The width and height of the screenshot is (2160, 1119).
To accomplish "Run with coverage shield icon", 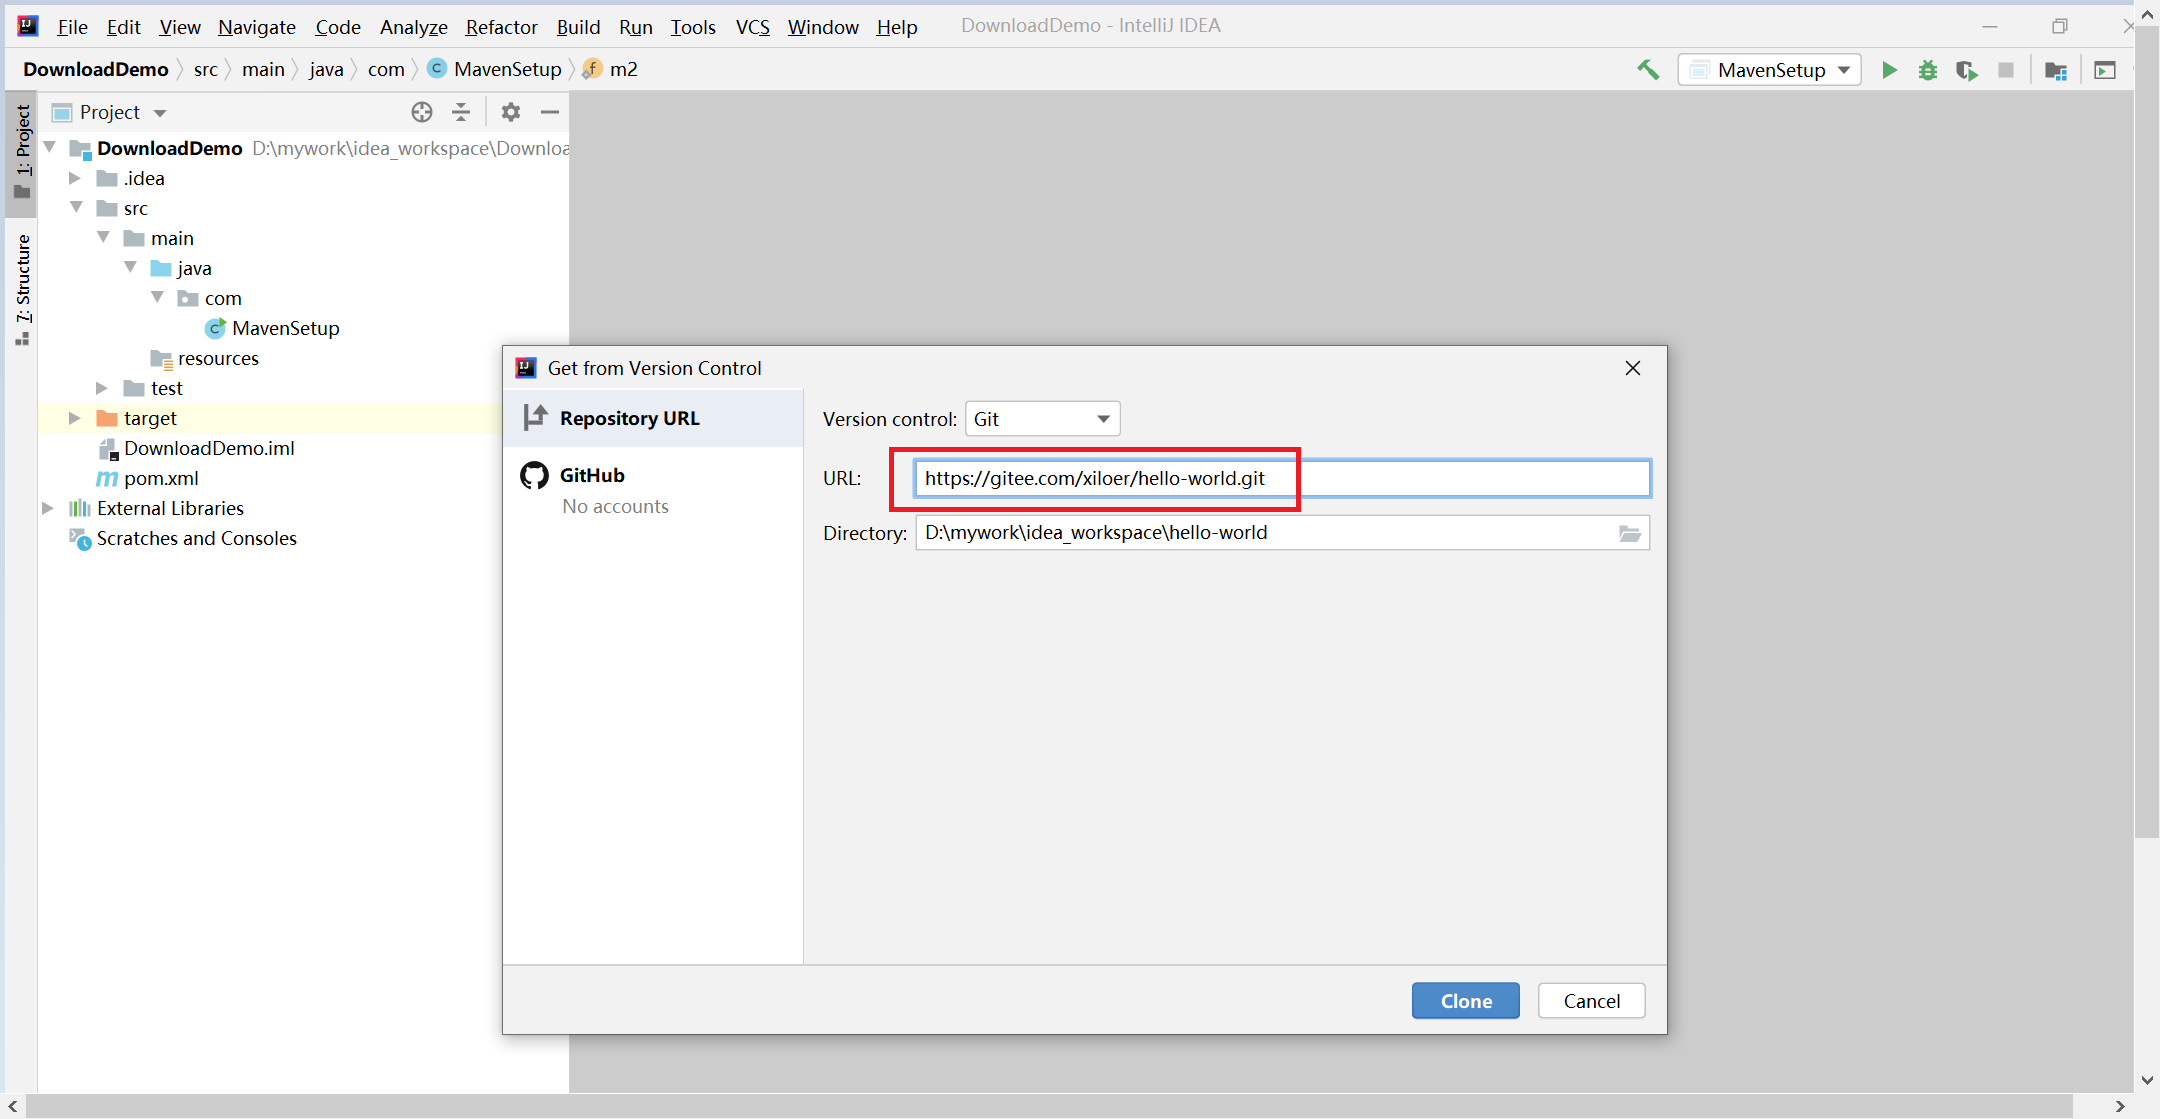I will [1967, 70].
